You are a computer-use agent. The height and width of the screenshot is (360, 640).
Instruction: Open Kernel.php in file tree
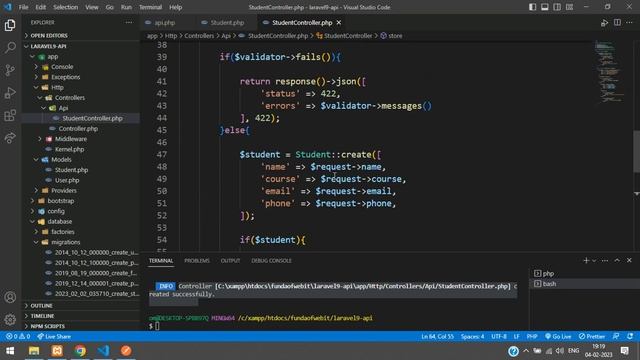pyautogui.click(x=80, y=149)
